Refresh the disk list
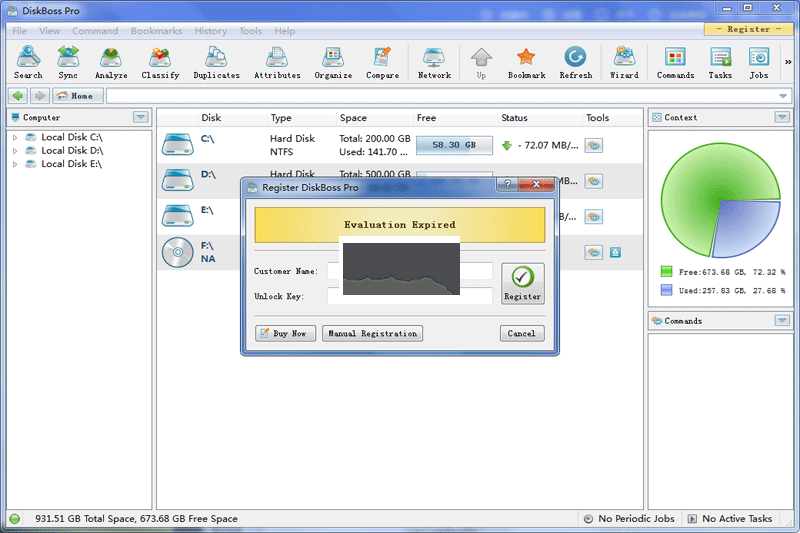This screenshot has width=800, height=533. (576, 62)
